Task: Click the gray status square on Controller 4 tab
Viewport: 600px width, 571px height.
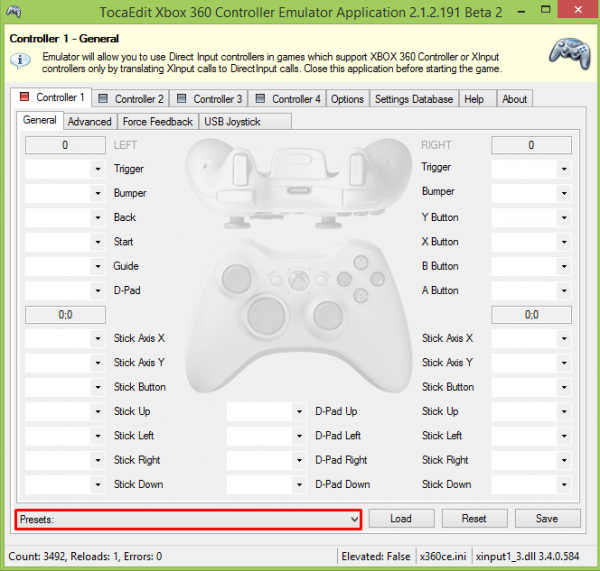Action: click(260, 98)
